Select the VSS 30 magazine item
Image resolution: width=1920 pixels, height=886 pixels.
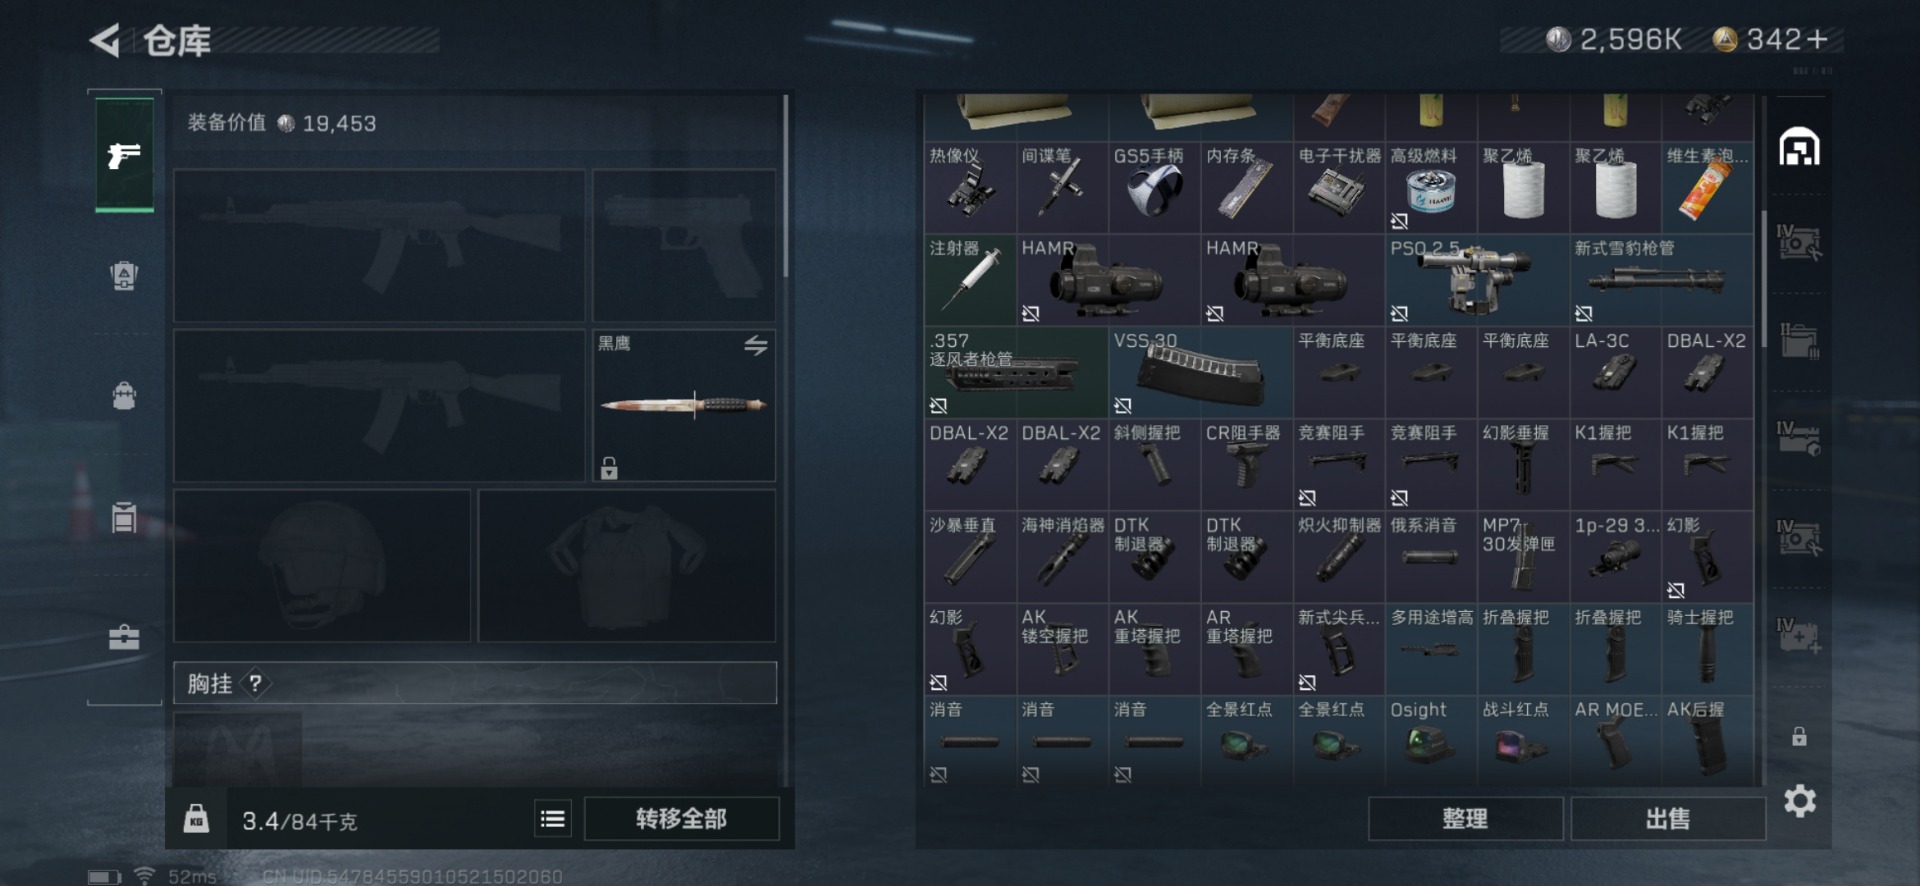pos(1200,372)
